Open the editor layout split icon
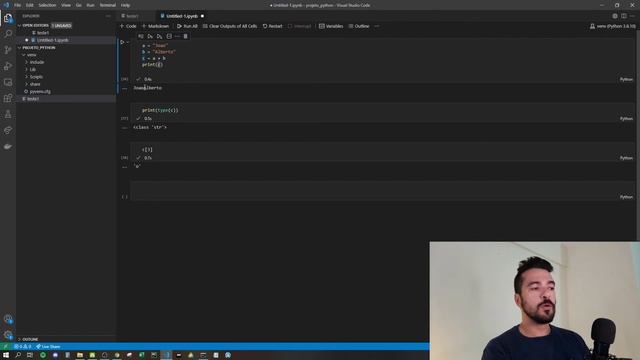The image size is (640, 360). [624, 16]
